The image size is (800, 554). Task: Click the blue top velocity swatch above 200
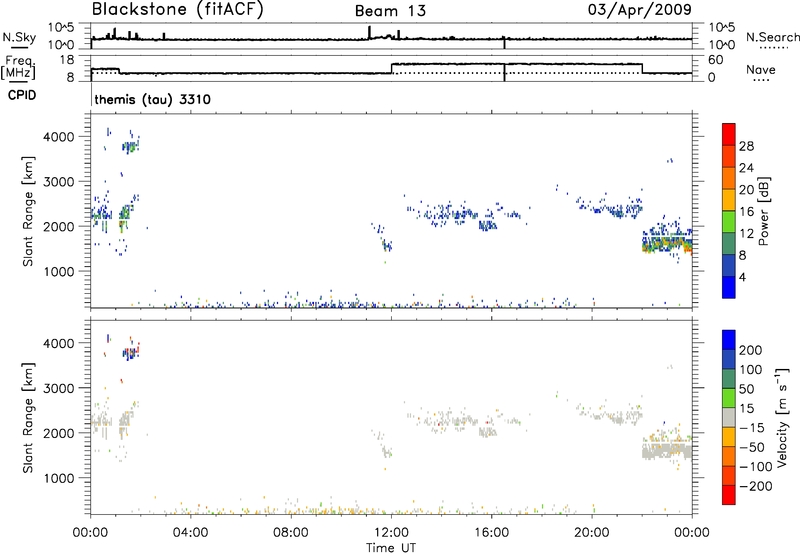pyautogui.click(x=729, y=340)
